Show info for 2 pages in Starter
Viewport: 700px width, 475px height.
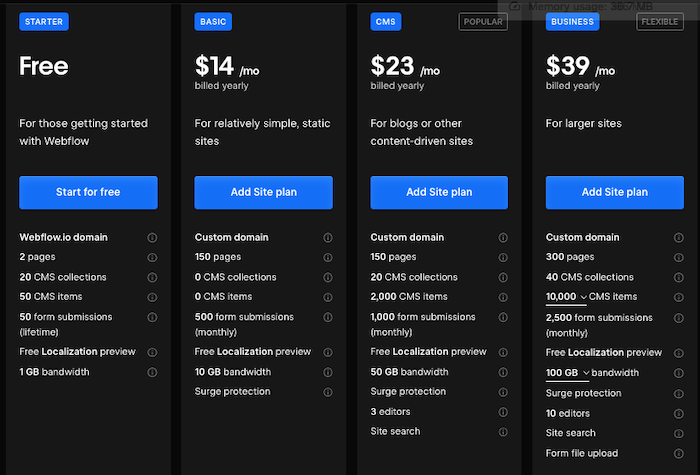pos(152,257)
